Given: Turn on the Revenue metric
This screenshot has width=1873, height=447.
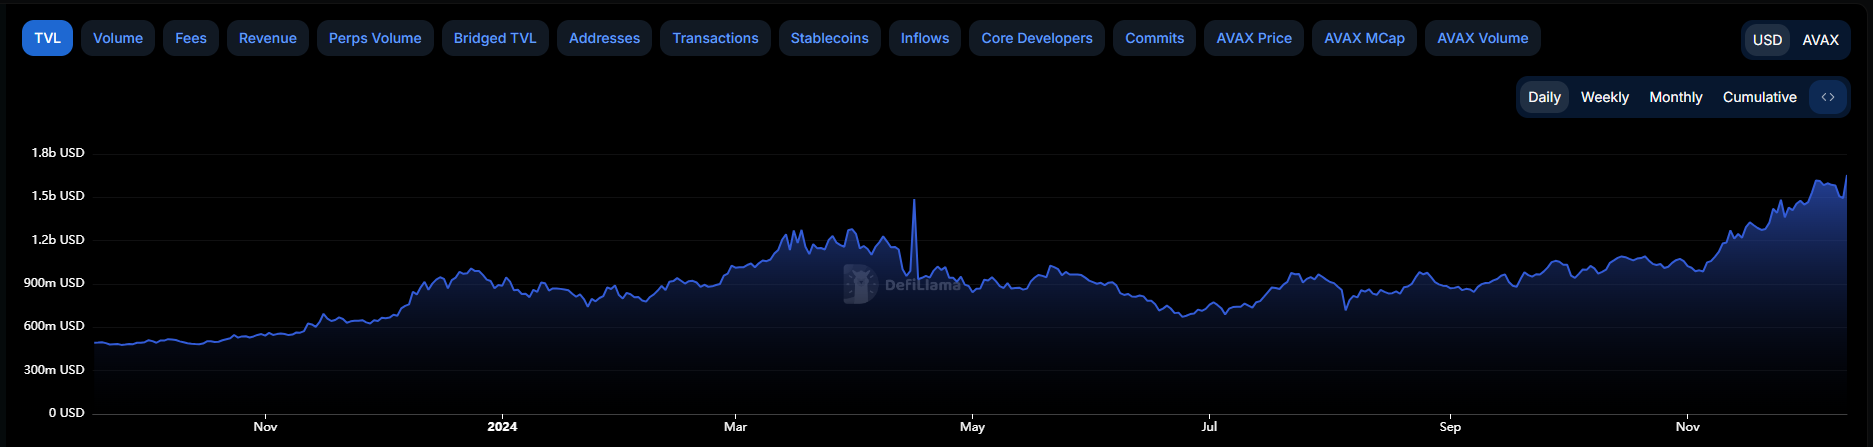Looking at the screenshot, I should tap(267, 38).
